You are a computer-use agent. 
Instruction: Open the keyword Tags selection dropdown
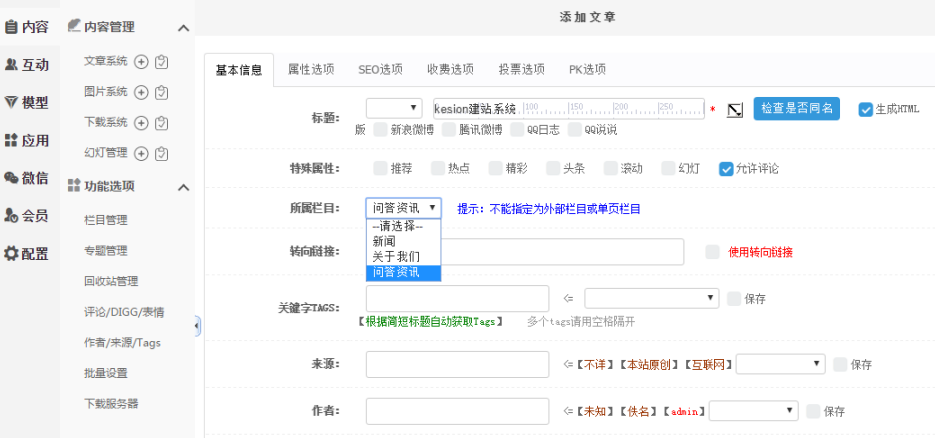point(651,298)
